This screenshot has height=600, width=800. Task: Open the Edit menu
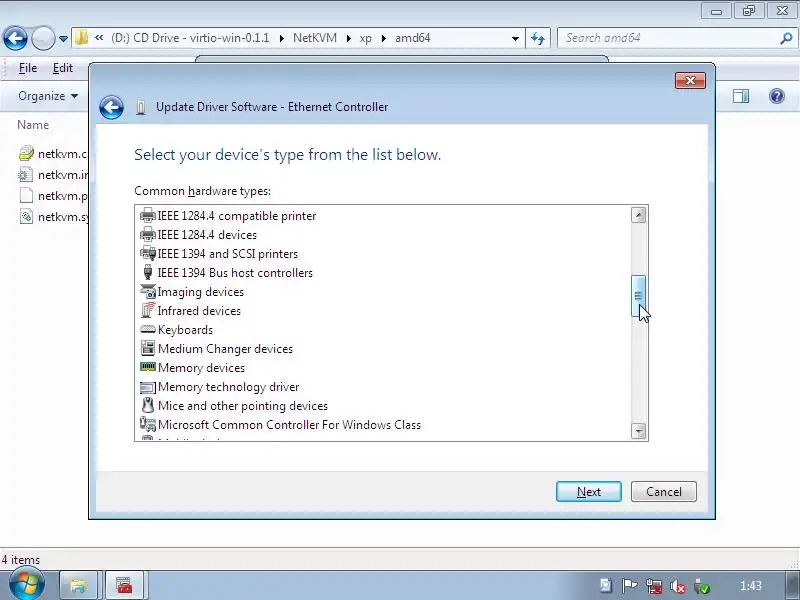click(x=63, y=68)
